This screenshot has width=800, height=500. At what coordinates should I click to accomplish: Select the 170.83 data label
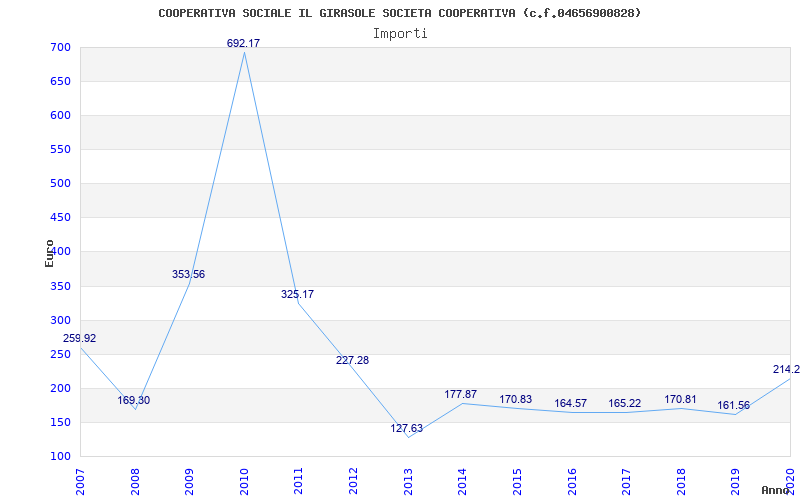(515, 399)
